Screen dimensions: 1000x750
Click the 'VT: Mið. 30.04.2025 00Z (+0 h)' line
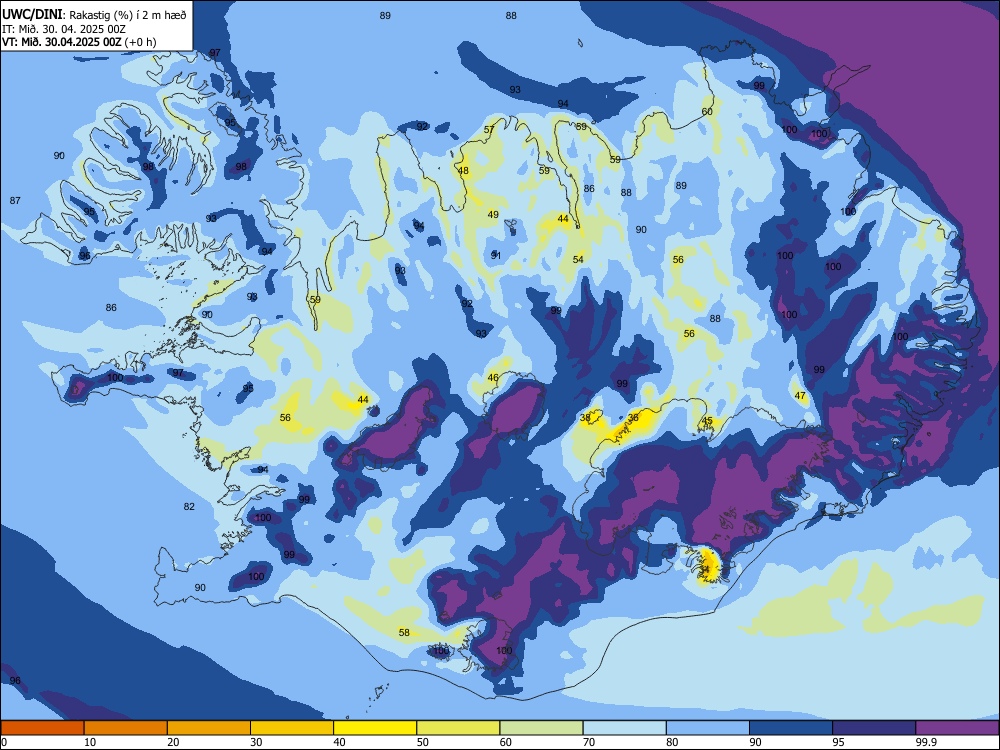pos(79,42)
